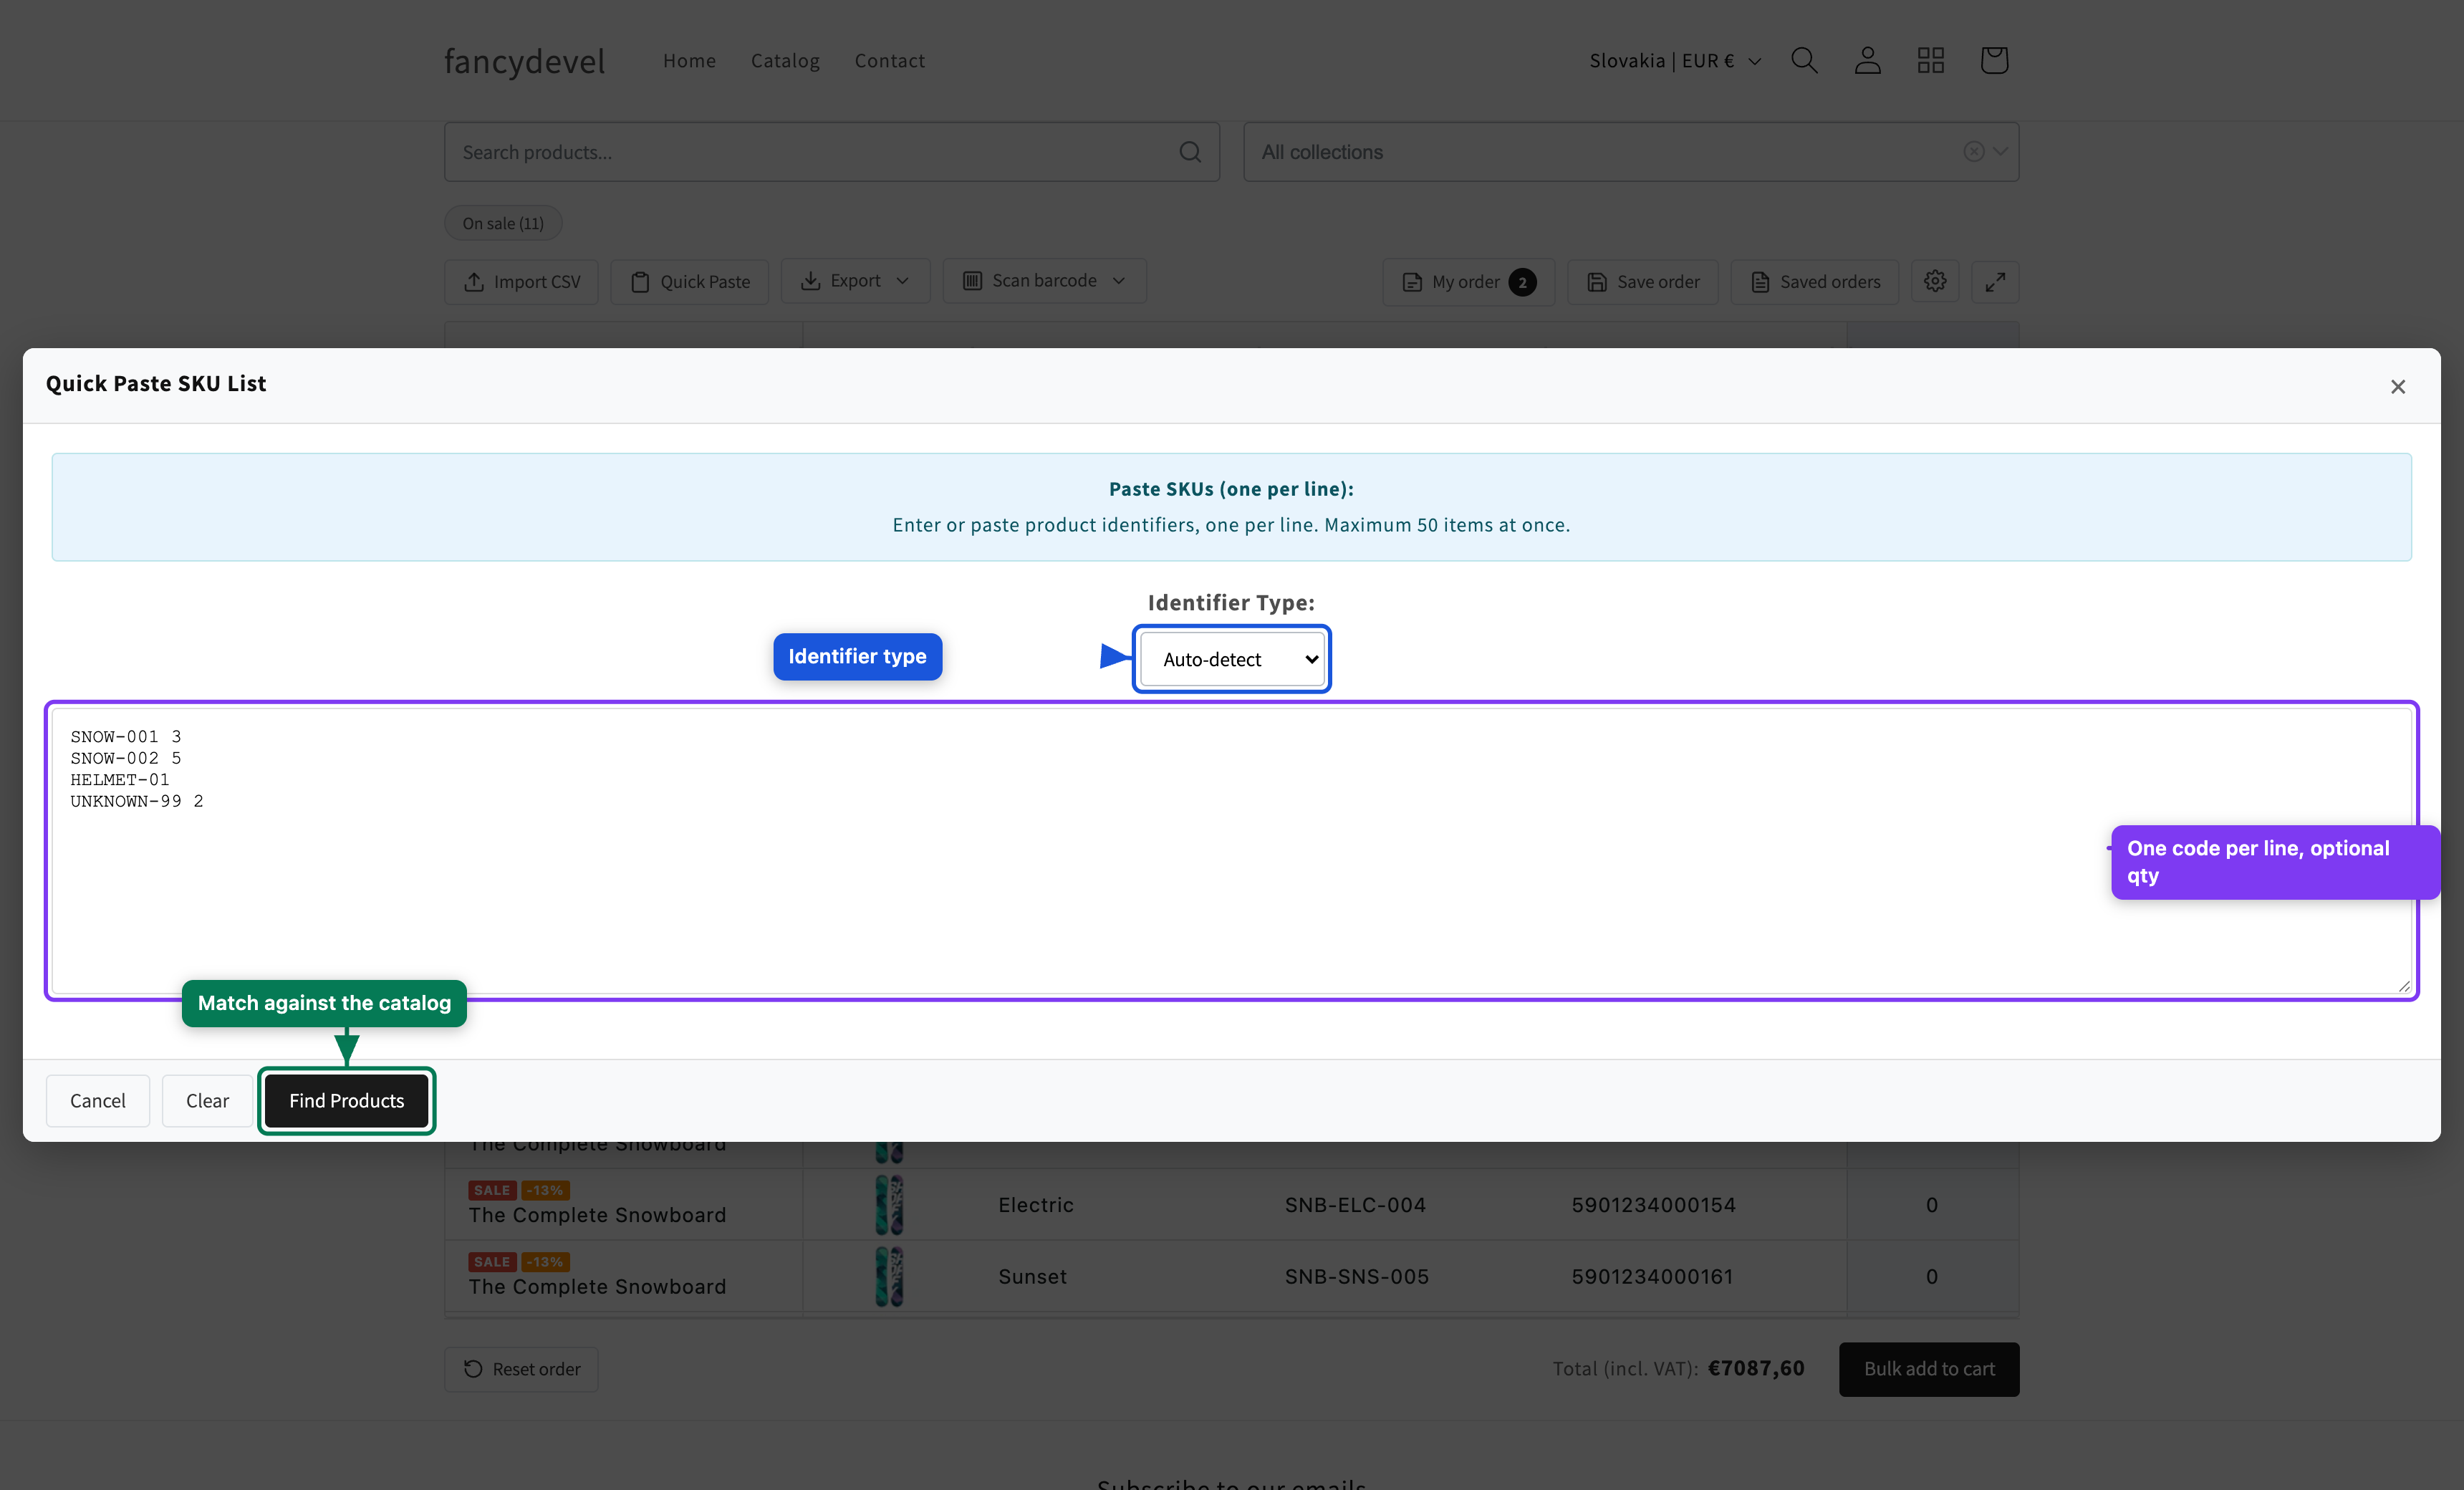Image resolution: width=2464 pixels, height=1490 pixels.
Task: Open the Identifier Type Auto-detect dropdown
Action: click(x=1232, y=659)
